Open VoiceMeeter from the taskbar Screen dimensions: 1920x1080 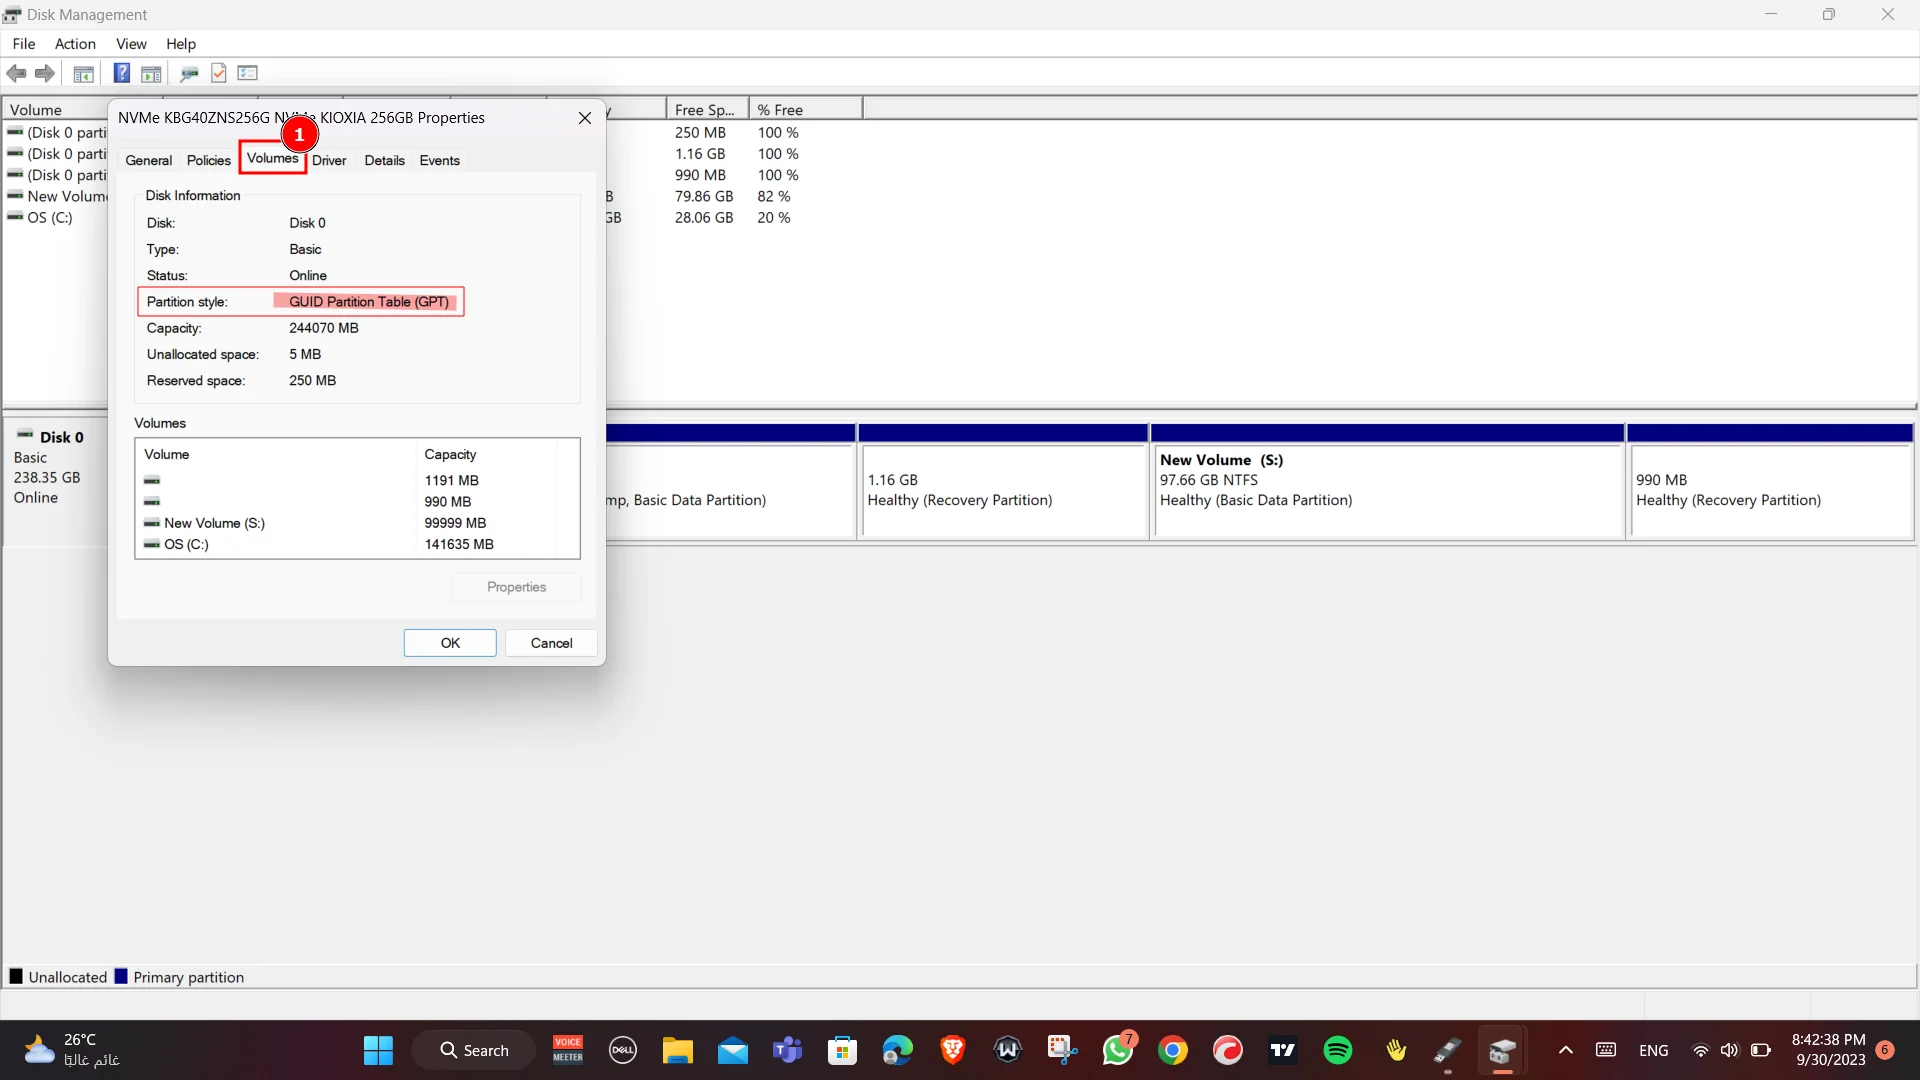click(568, 1050)
